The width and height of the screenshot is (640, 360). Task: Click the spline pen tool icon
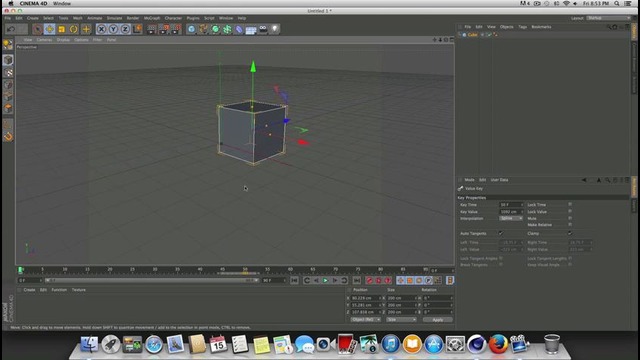click(x=203, y=29)
